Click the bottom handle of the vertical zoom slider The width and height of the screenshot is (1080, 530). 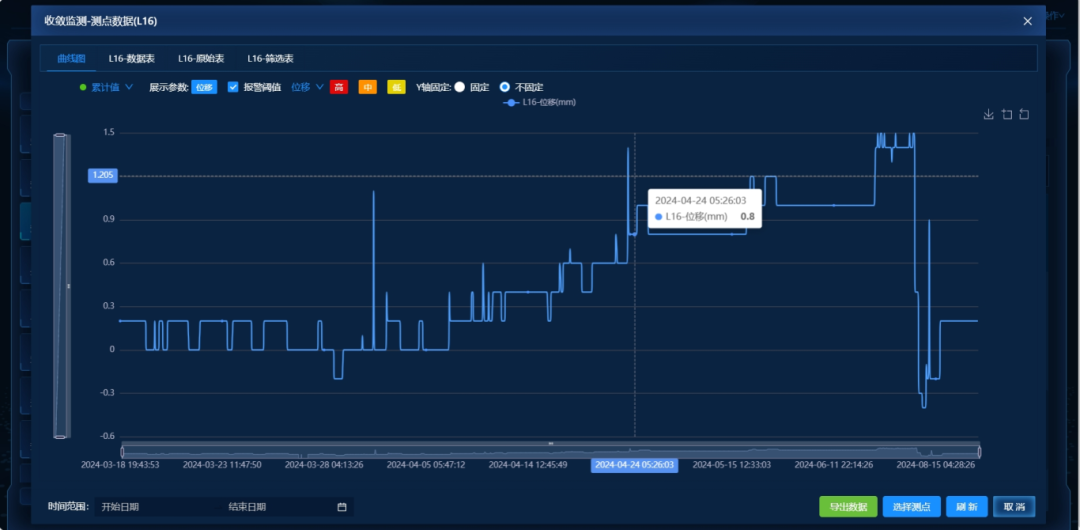click(x=61, y=436)
